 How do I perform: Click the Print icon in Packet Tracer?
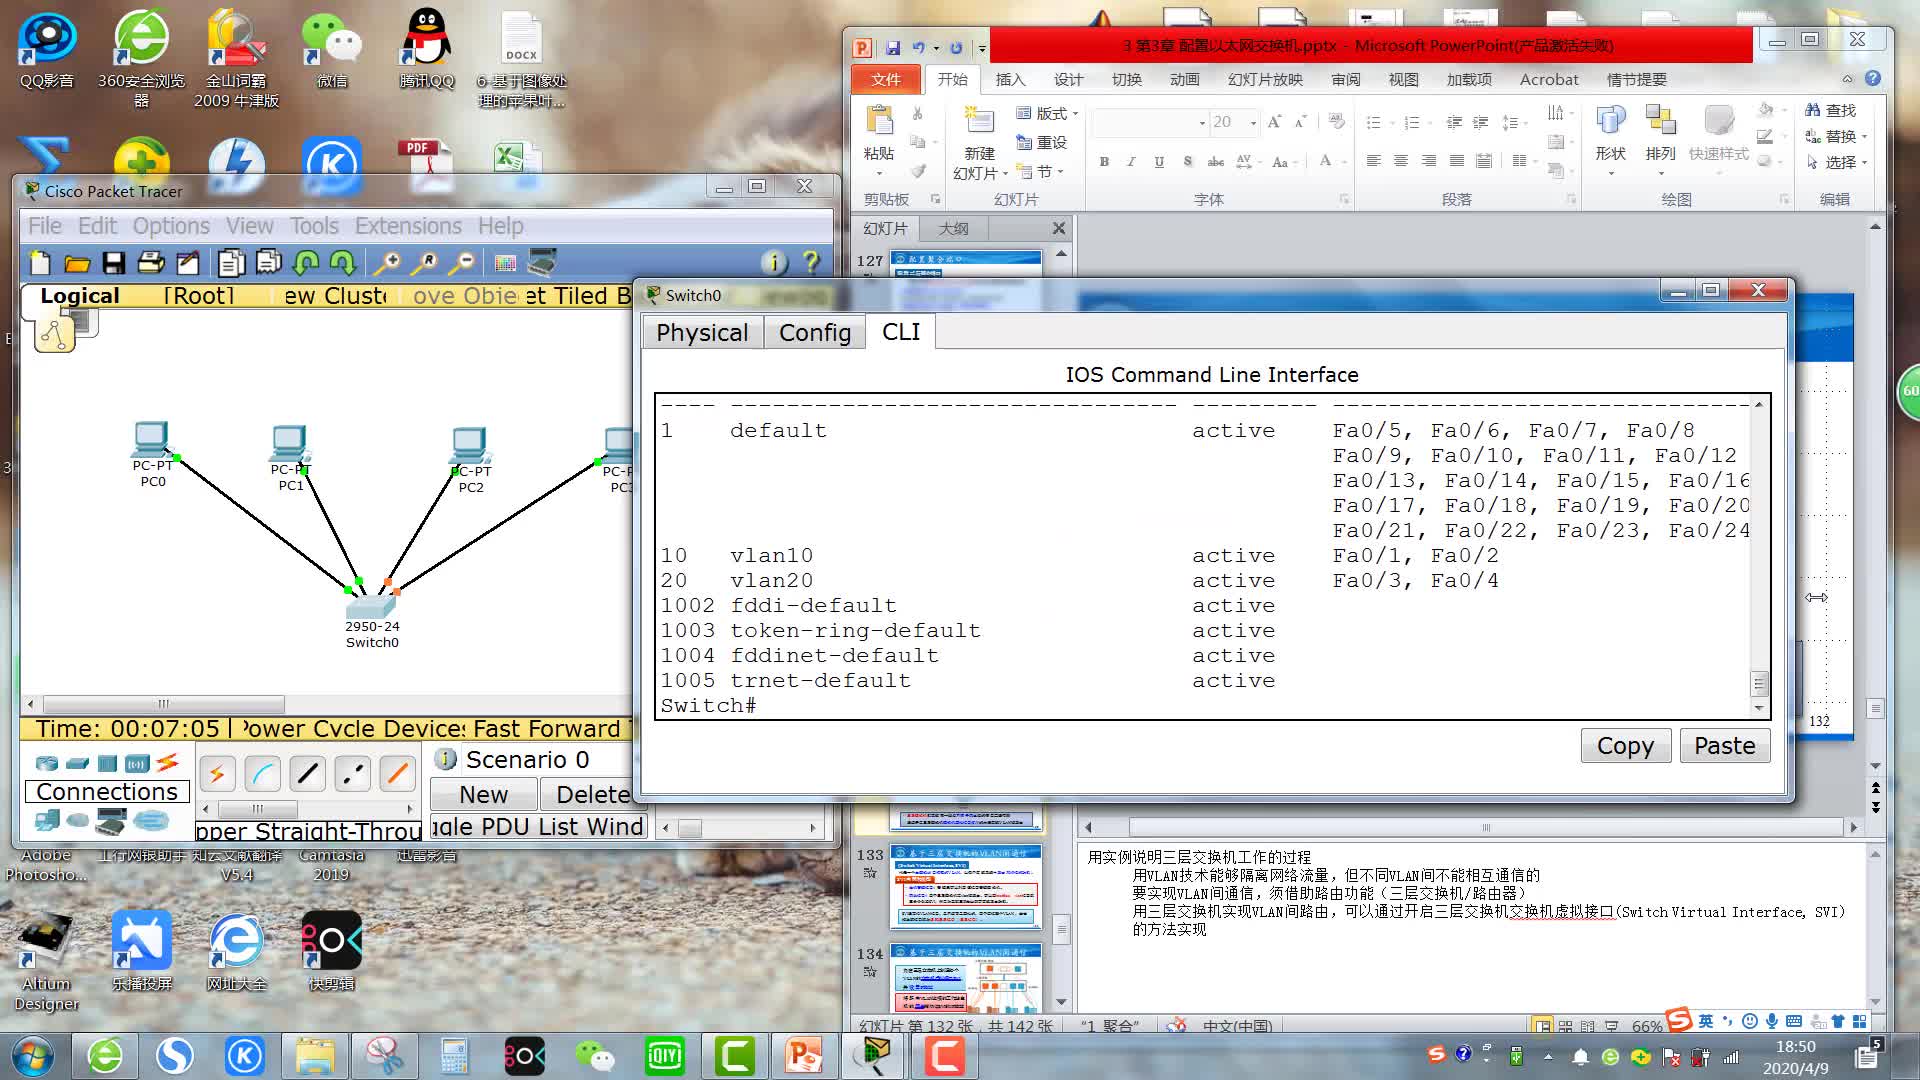(x=150, y=263)
